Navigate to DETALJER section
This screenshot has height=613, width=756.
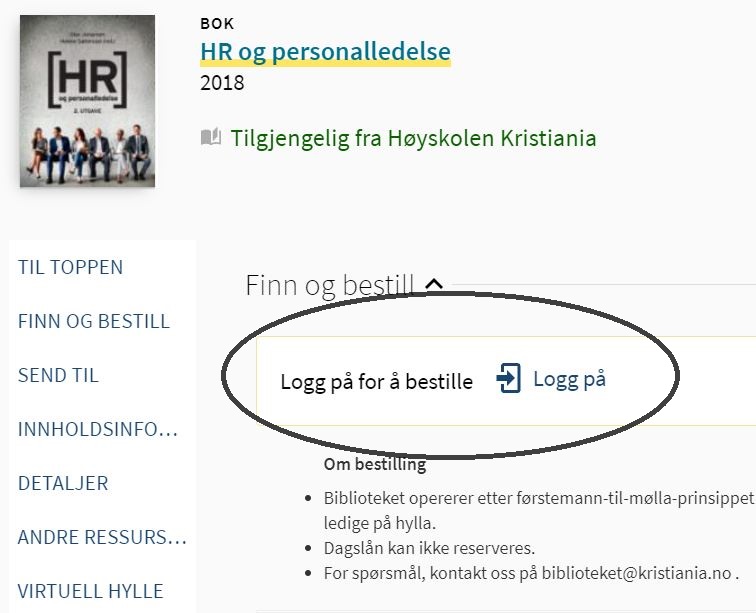pos(63,483)
